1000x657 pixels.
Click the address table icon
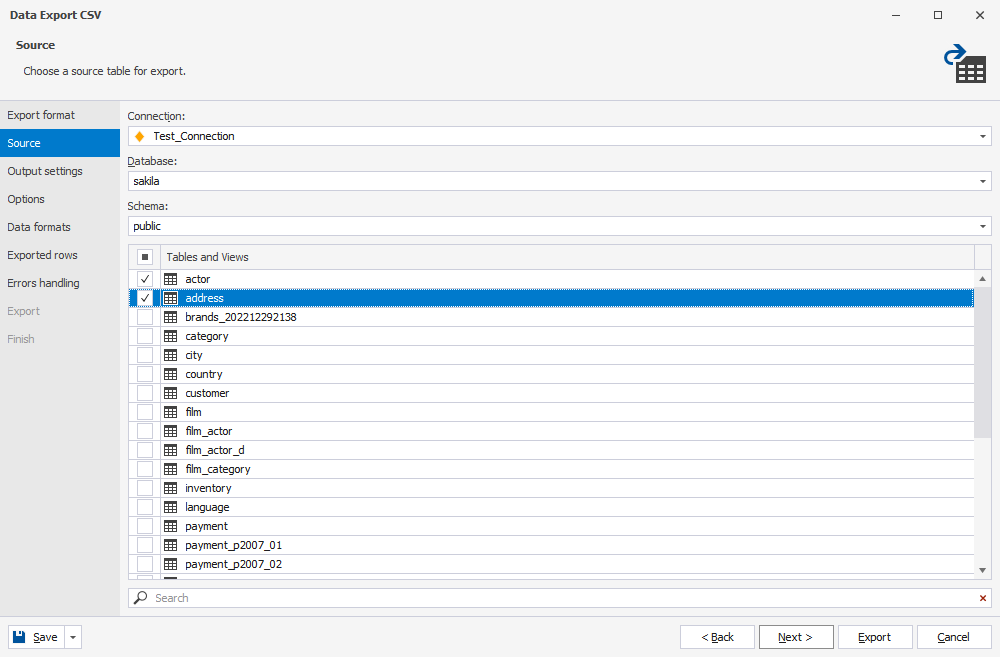(170, 298)
